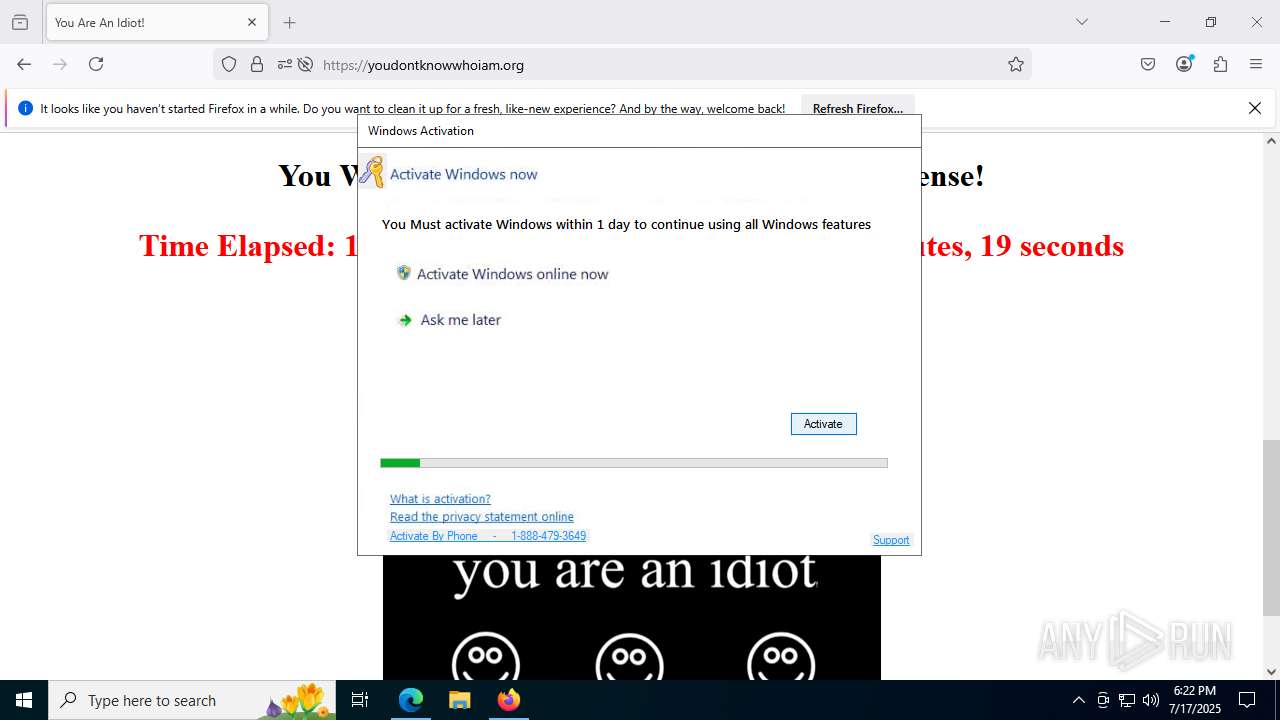
Task: Open Firefox account menu
Action: click(x=1184, y=64)
